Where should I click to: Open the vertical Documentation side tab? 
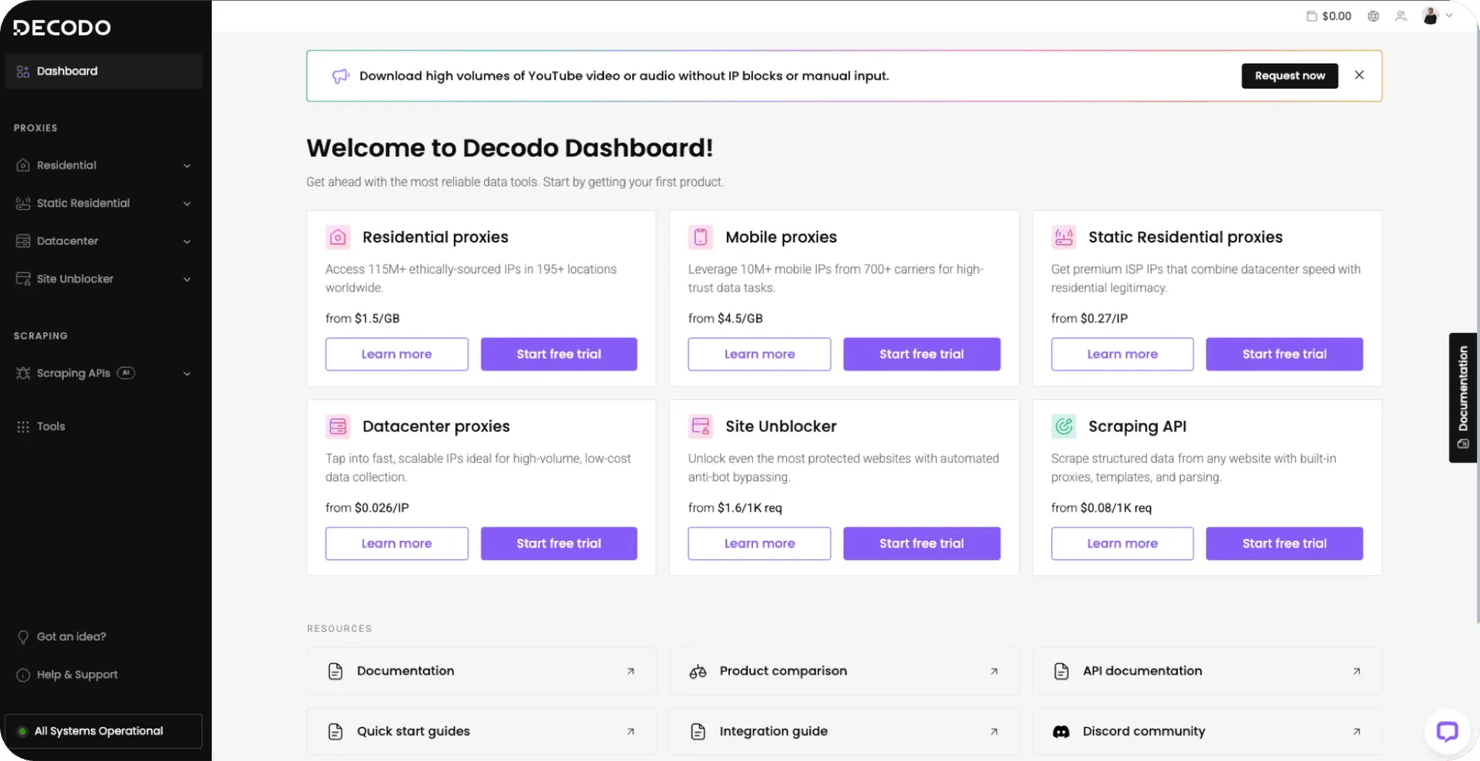point(1463,397)
